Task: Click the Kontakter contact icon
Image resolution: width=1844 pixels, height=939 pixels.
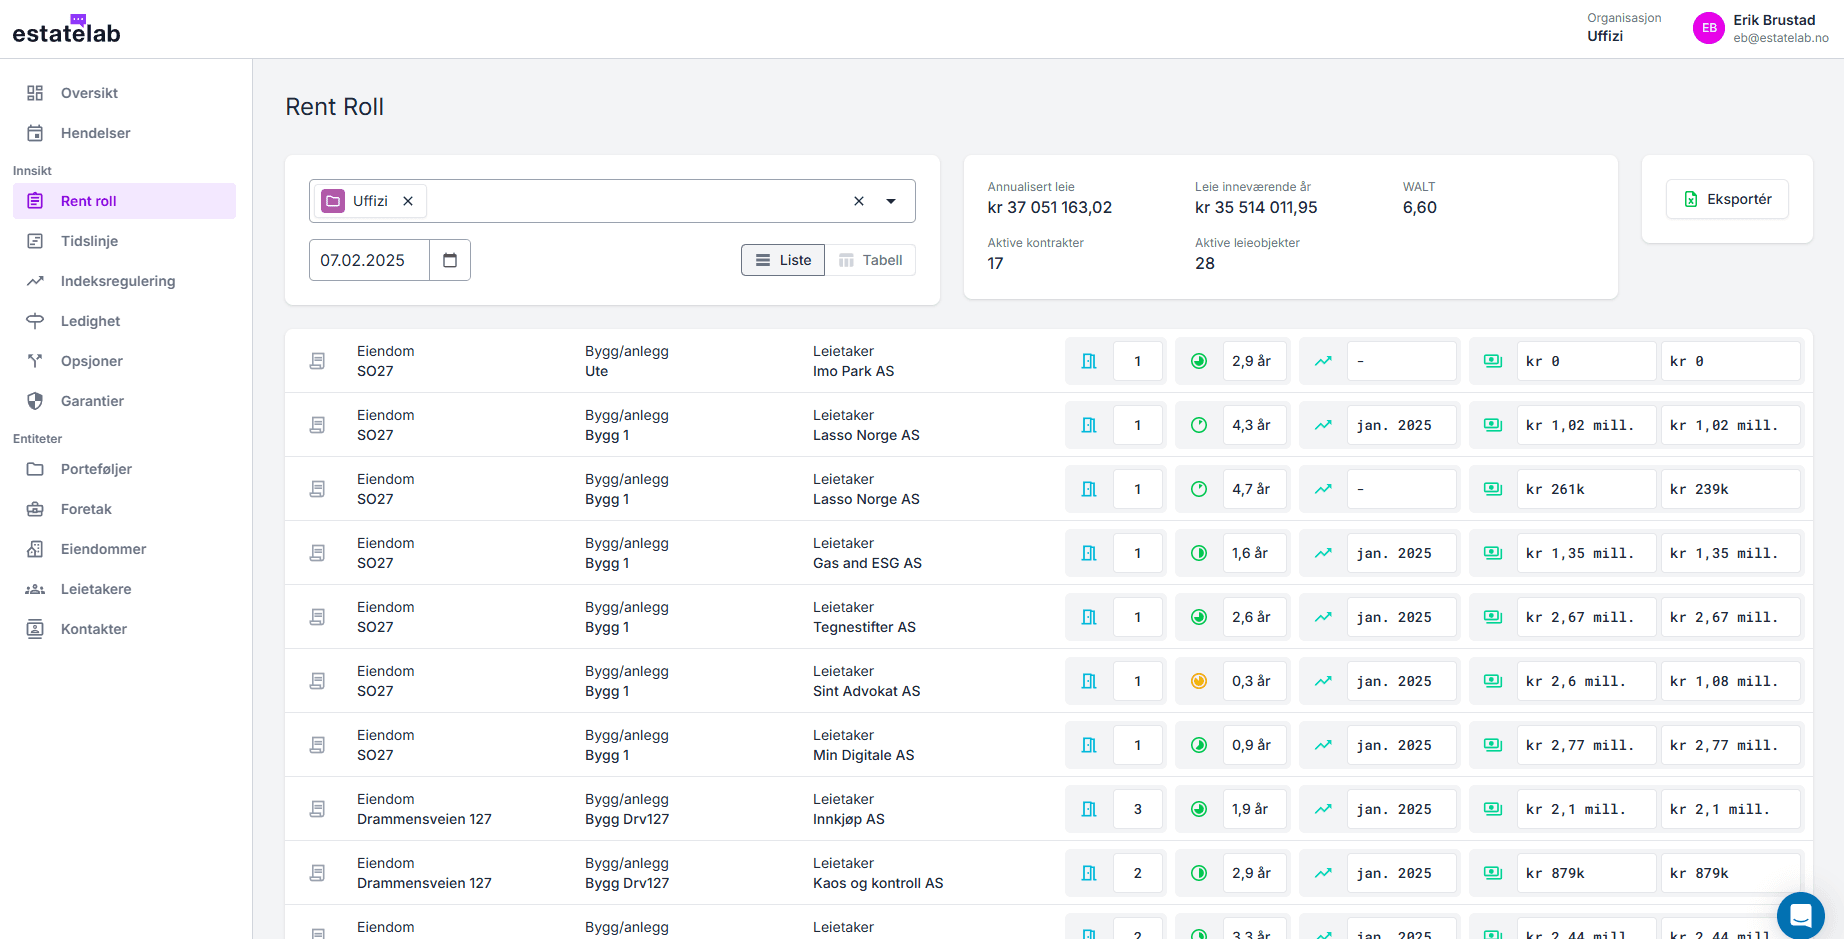Action: coord(35,629)
